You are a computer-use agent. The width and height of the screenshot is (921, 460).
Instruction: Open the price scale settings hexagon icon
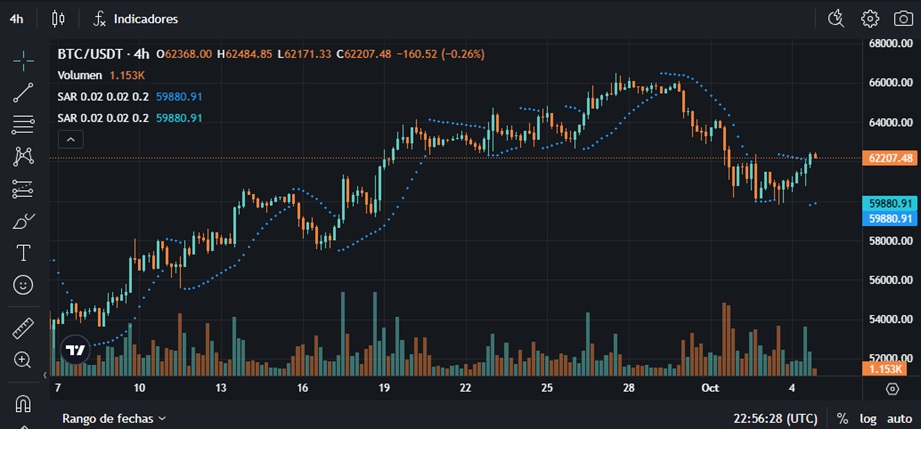[x=892, y=389]
